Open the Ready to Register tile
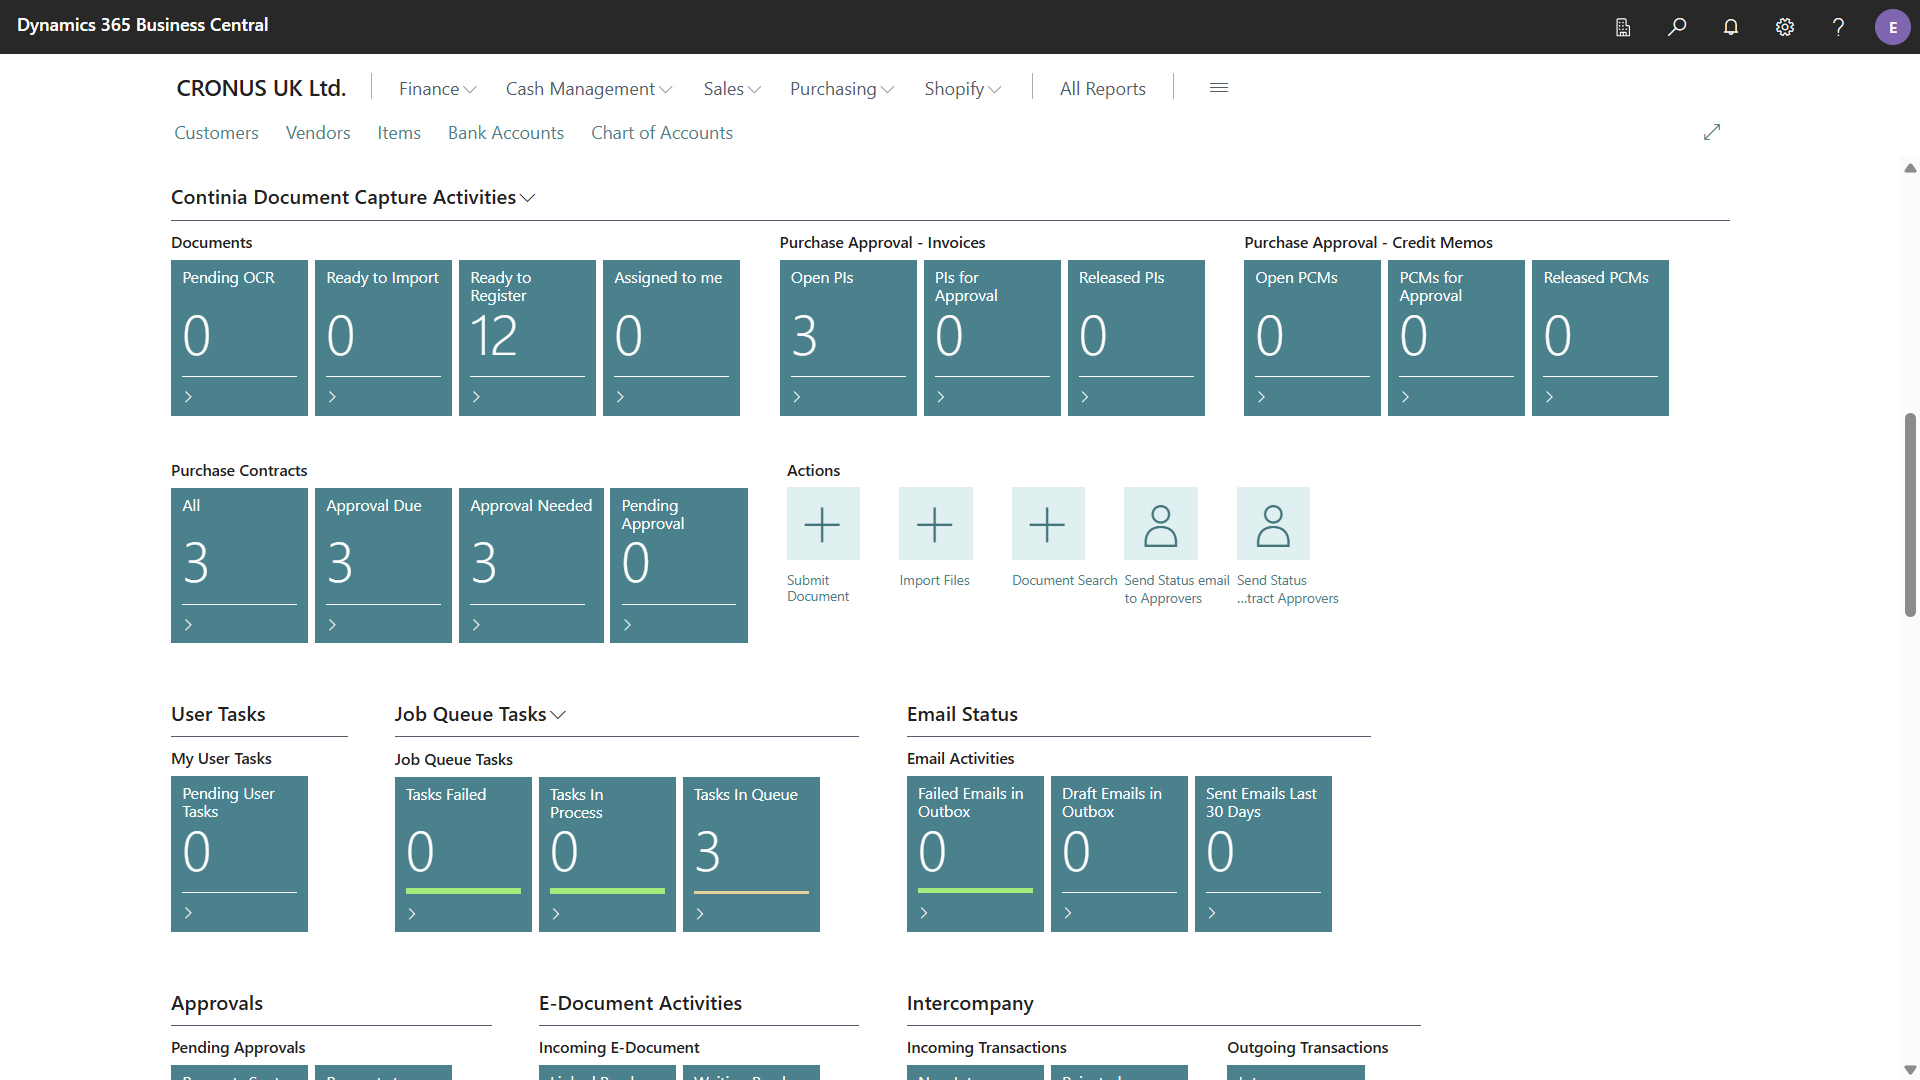 tap(527, 337)
